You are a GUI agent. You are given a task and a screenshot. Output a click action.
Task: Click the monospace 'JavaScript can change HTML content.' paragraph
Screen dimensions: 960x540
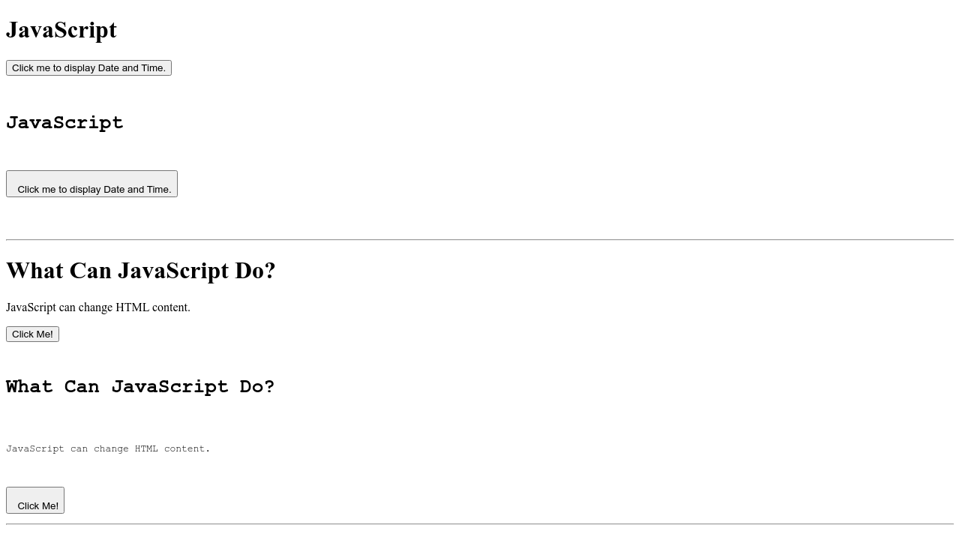108,449
